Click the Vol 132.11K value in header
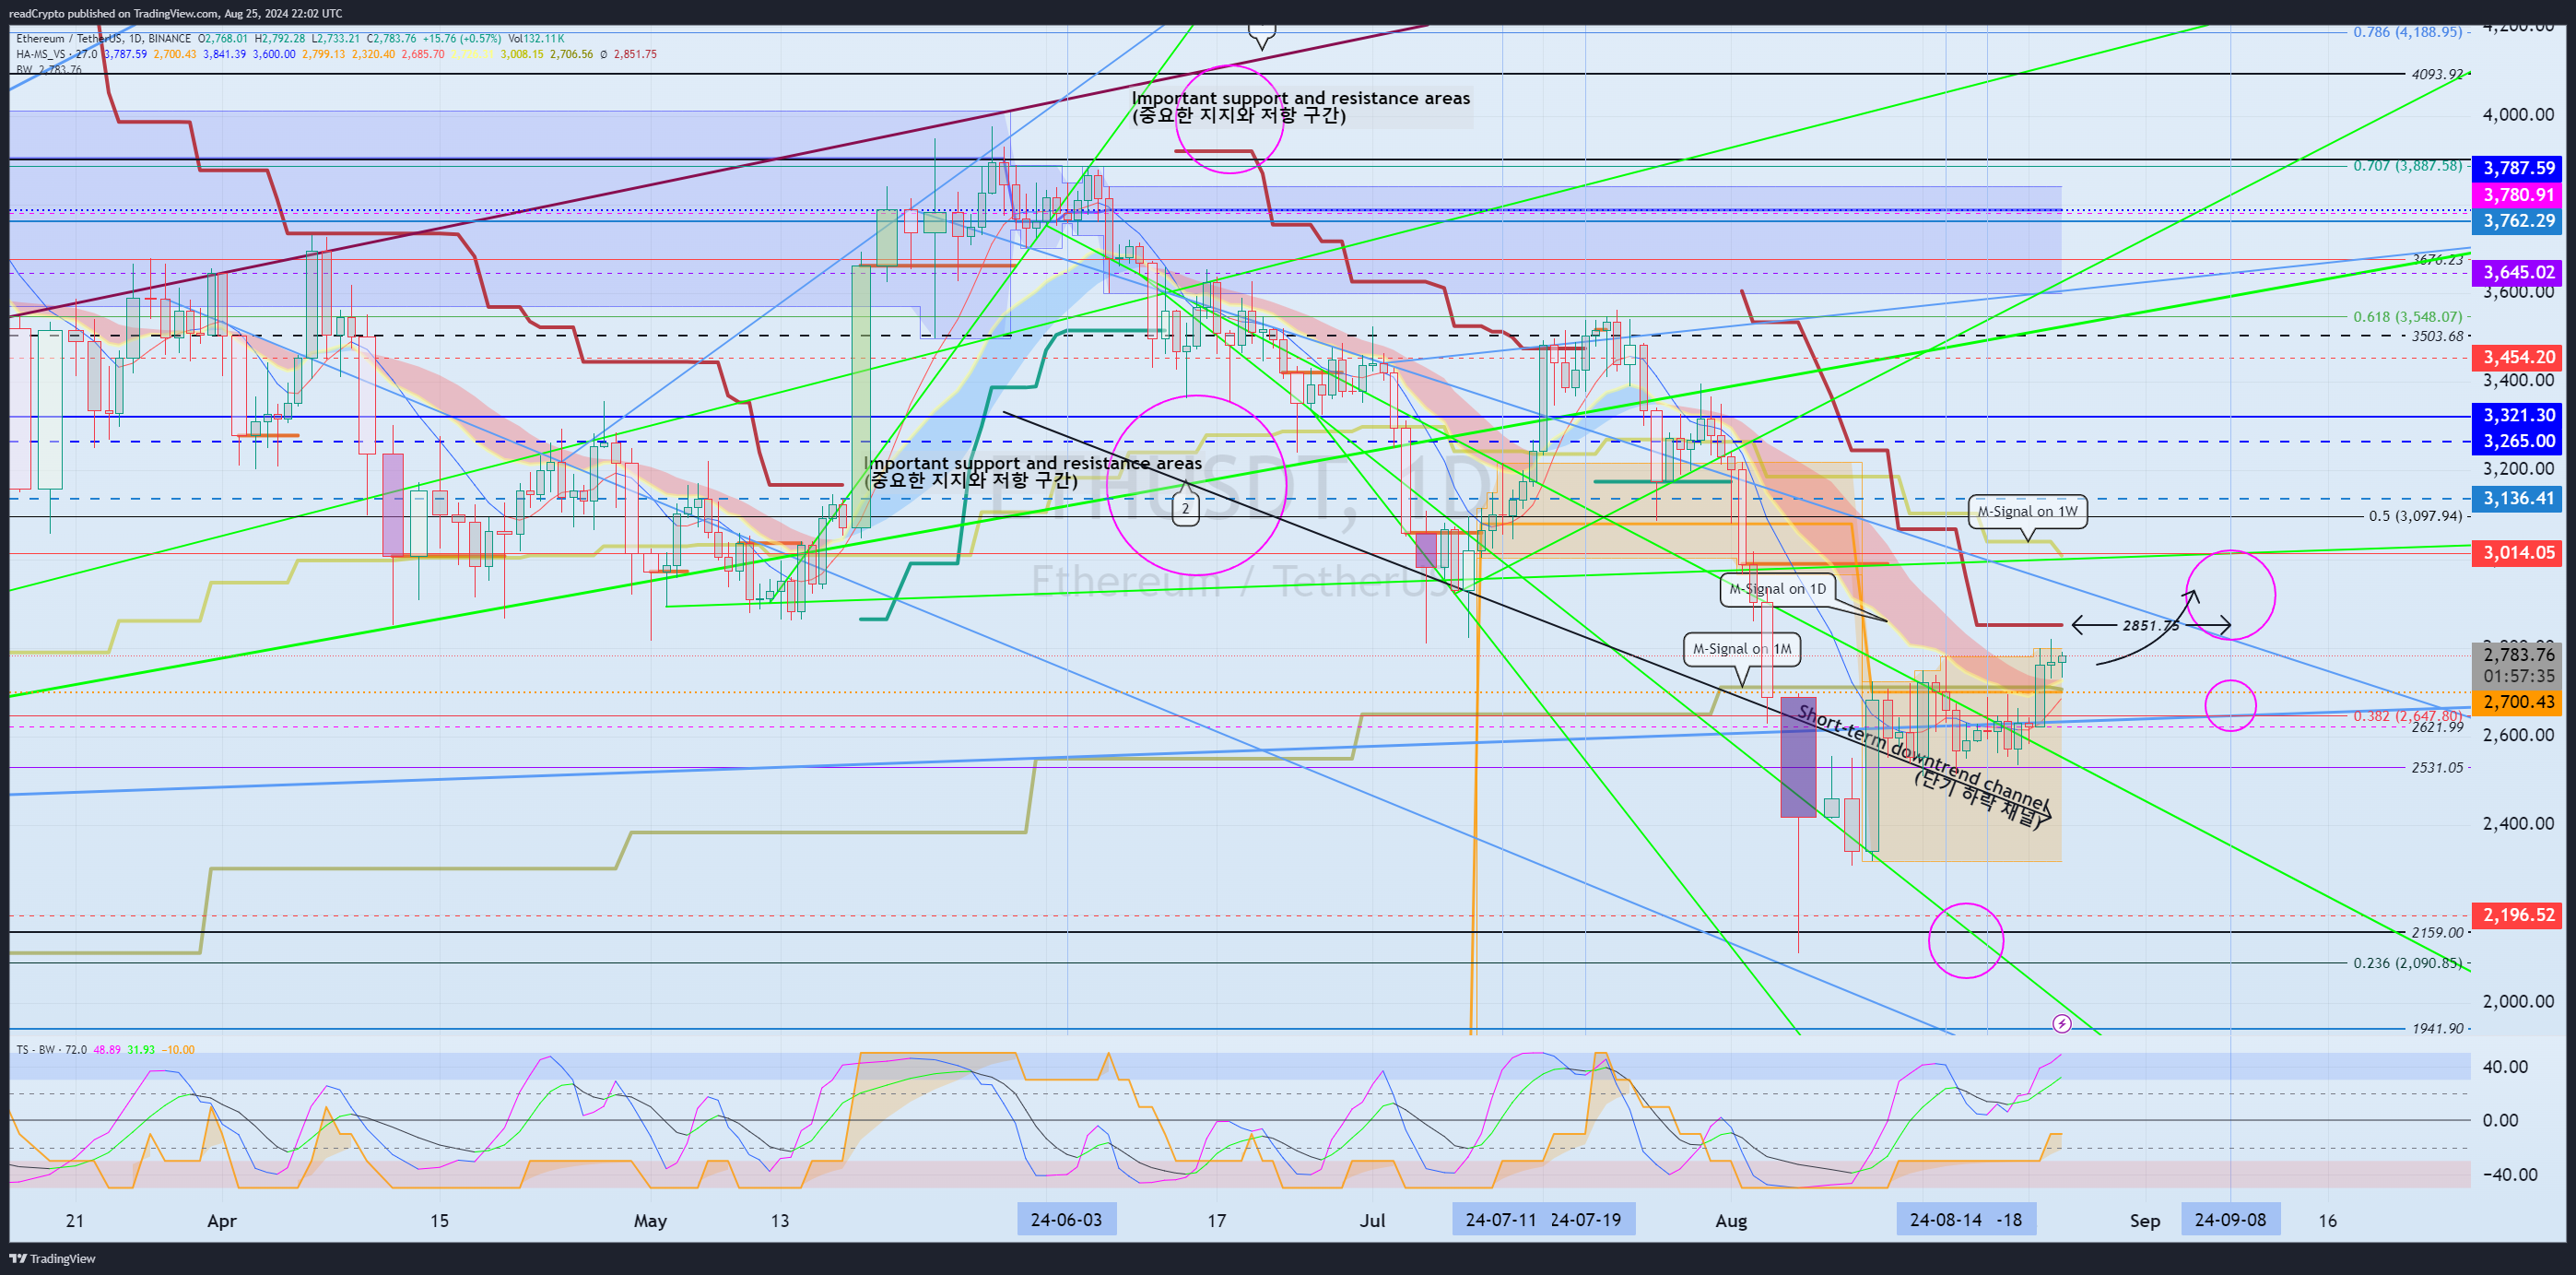Viewport: 2576px width, 1275px height. point(535,39)
